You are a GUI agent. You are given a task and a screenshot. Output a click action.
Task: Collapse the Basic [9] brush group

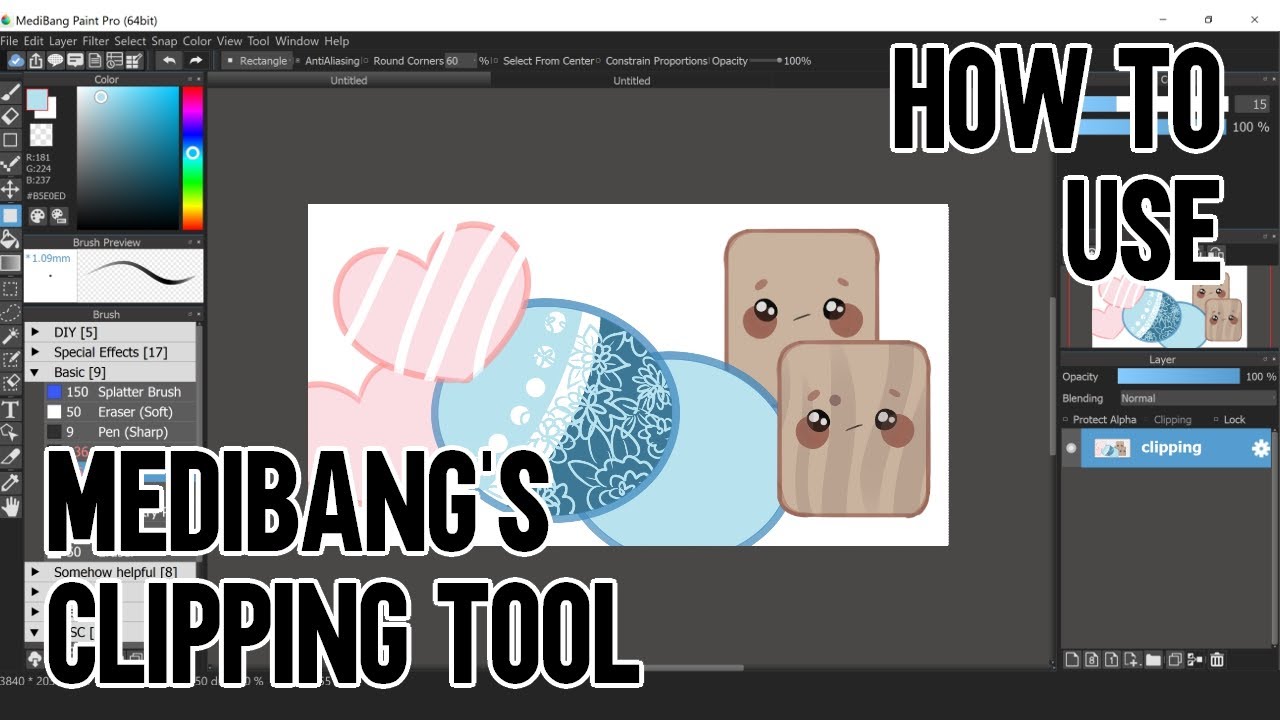[35, 372]
